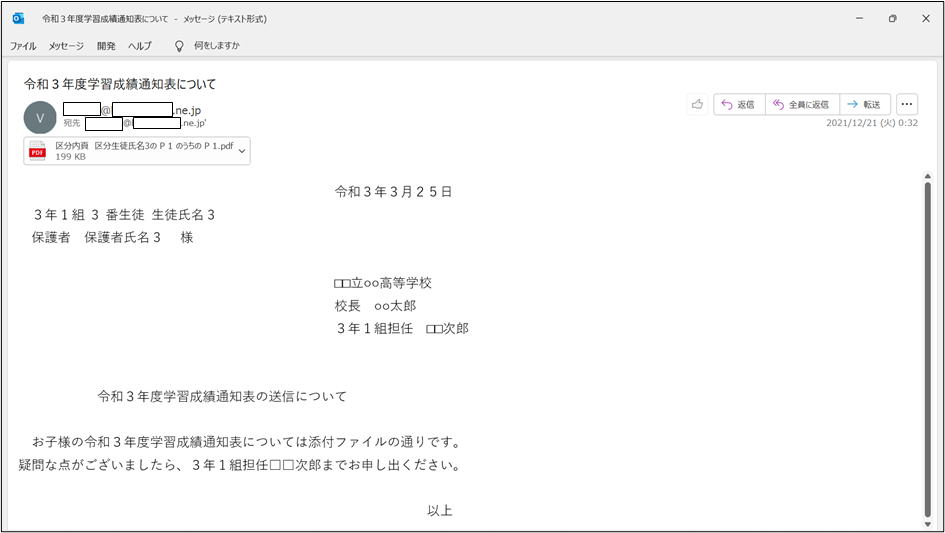This screenshot has height=533, width=945.
Task: Click the scrollbar up arrow
Action: [928, 176]
